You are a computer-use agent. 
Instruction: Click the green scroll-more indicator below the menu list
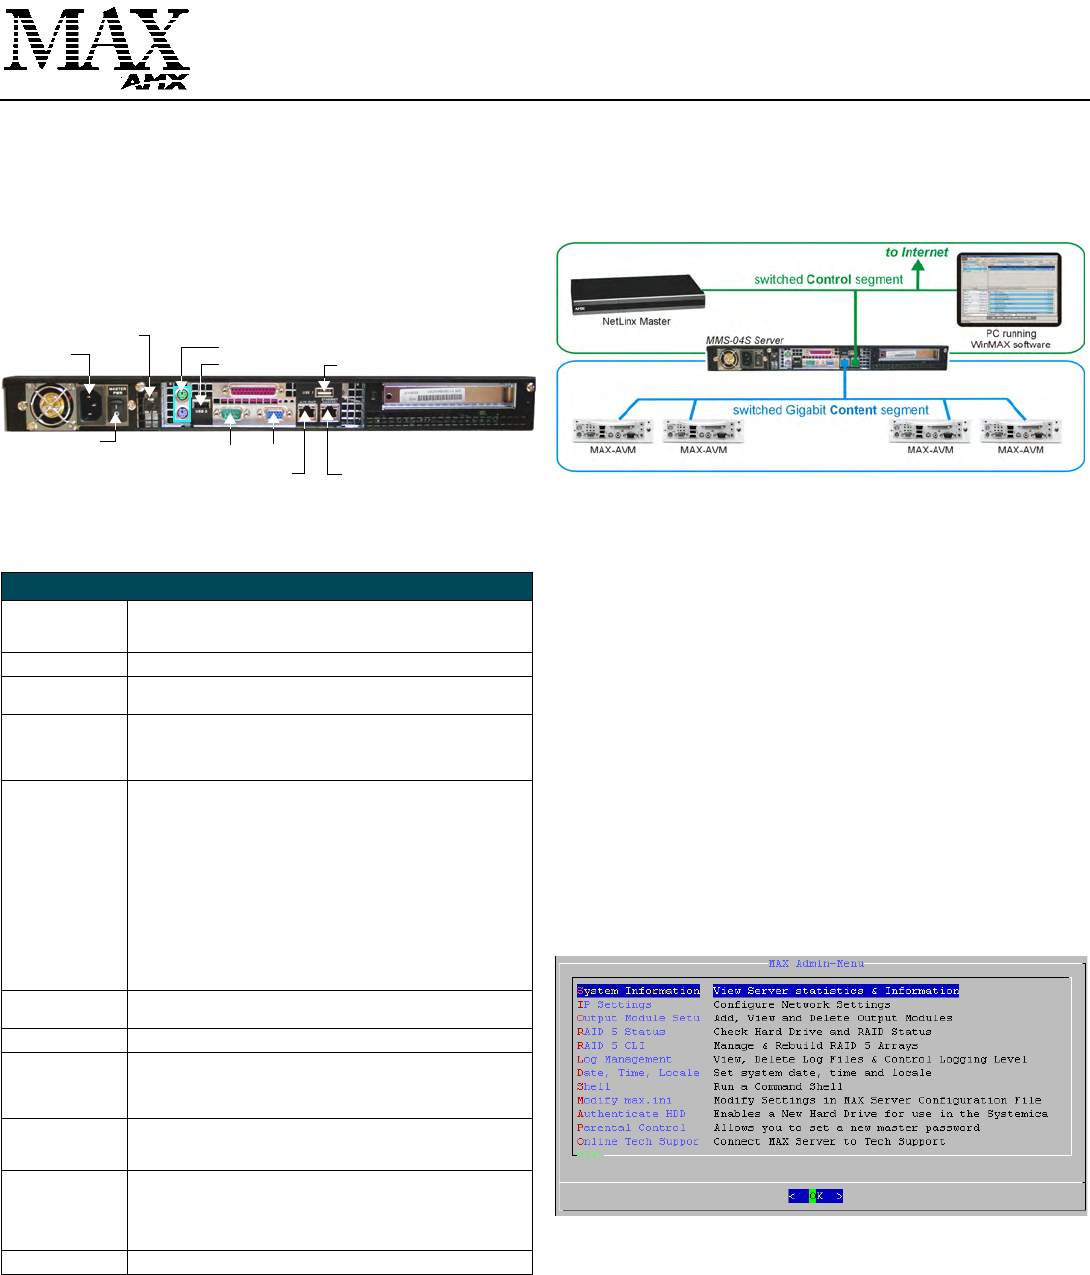(x=590, y=1155)
